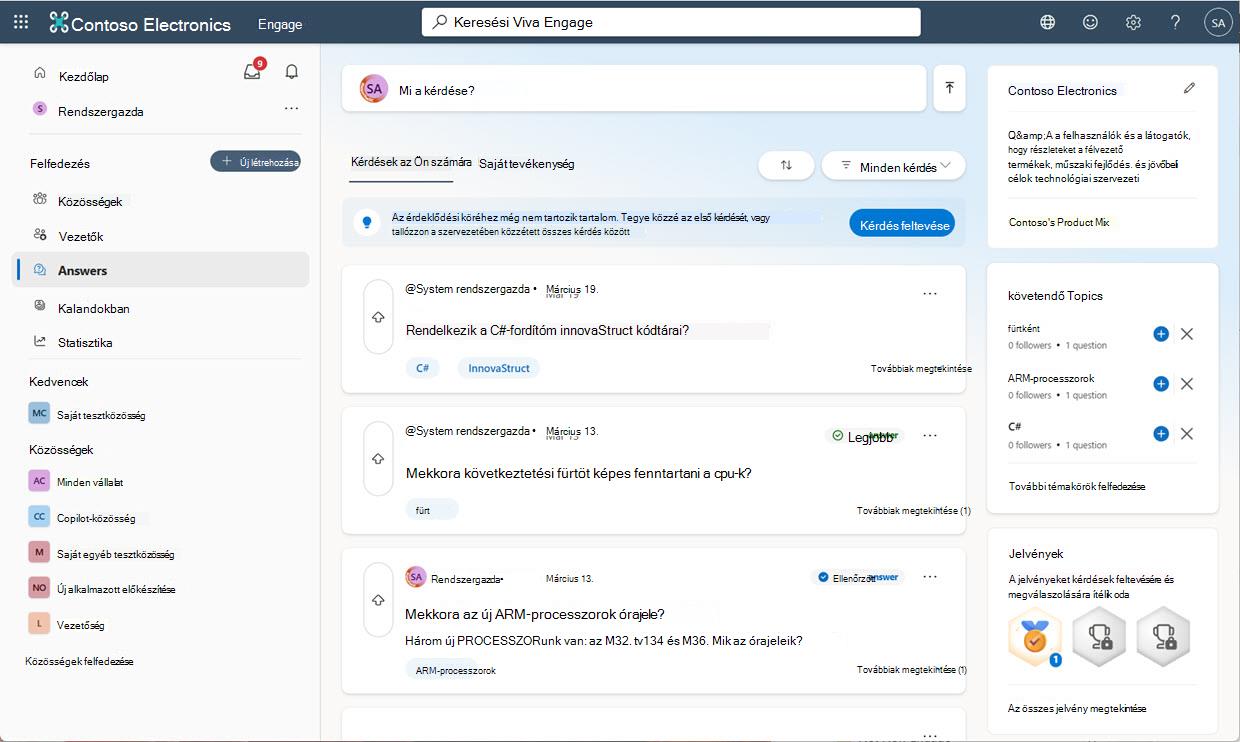
Task: Click the Kérdés feltevése button
Action: [901, 224]
